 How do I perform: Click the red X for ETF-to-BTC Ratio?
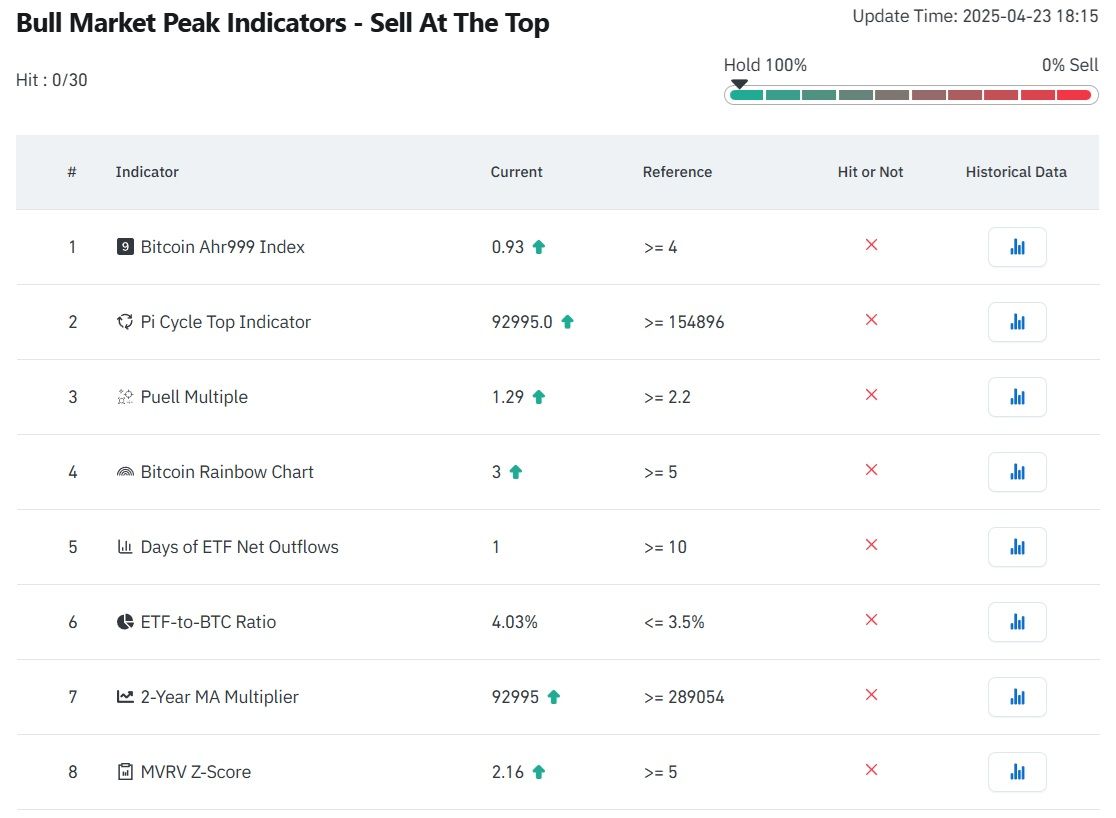pos(871,620)
